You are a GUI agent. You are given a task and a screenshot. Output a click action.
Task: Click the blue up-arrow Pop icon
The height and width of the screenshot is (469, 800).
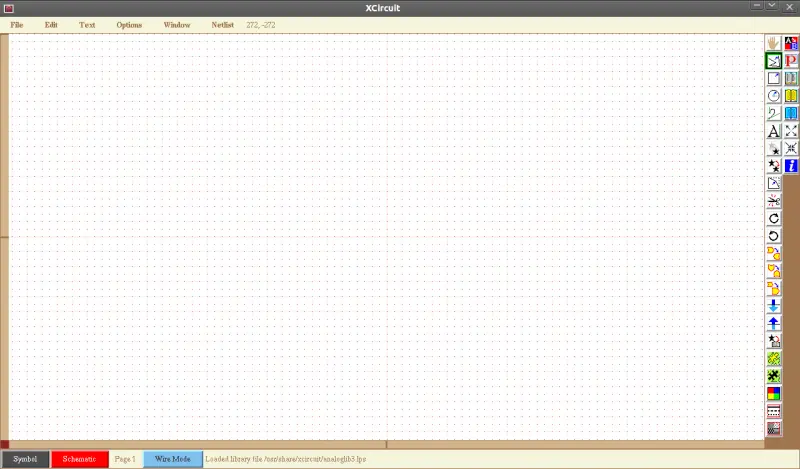pyautogui.click(x=773, y=324)
